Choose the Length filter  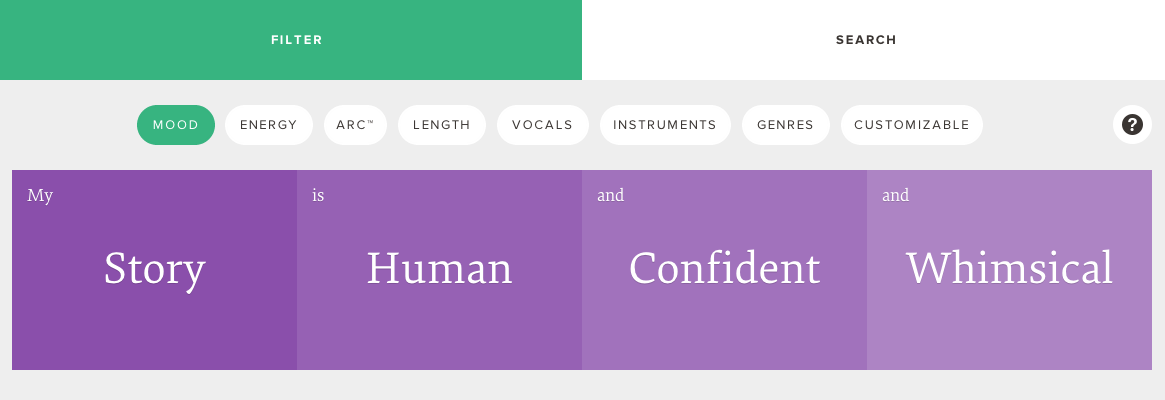coord(442,125)
